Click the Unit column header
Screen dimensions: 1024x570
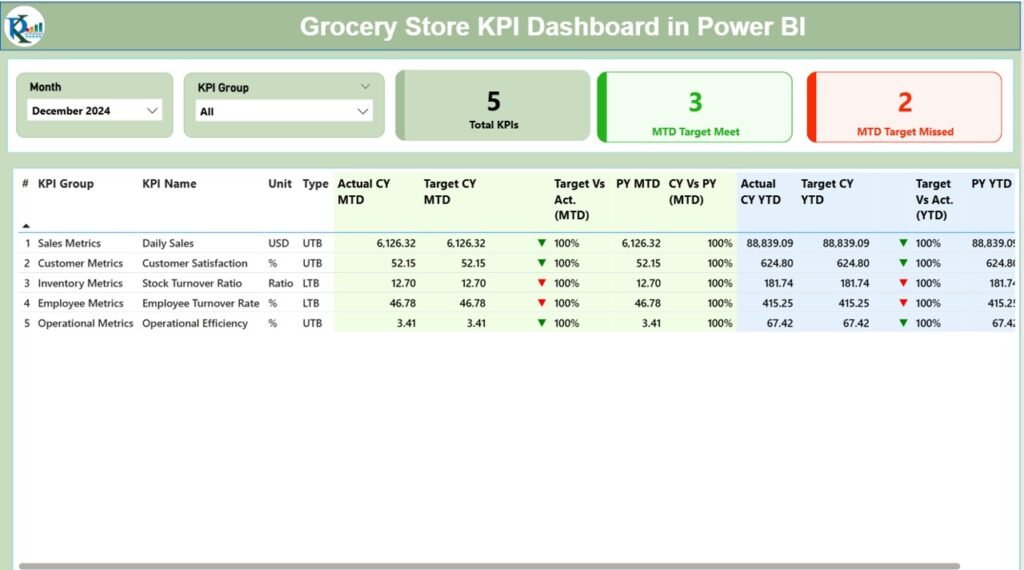(280, 184)
